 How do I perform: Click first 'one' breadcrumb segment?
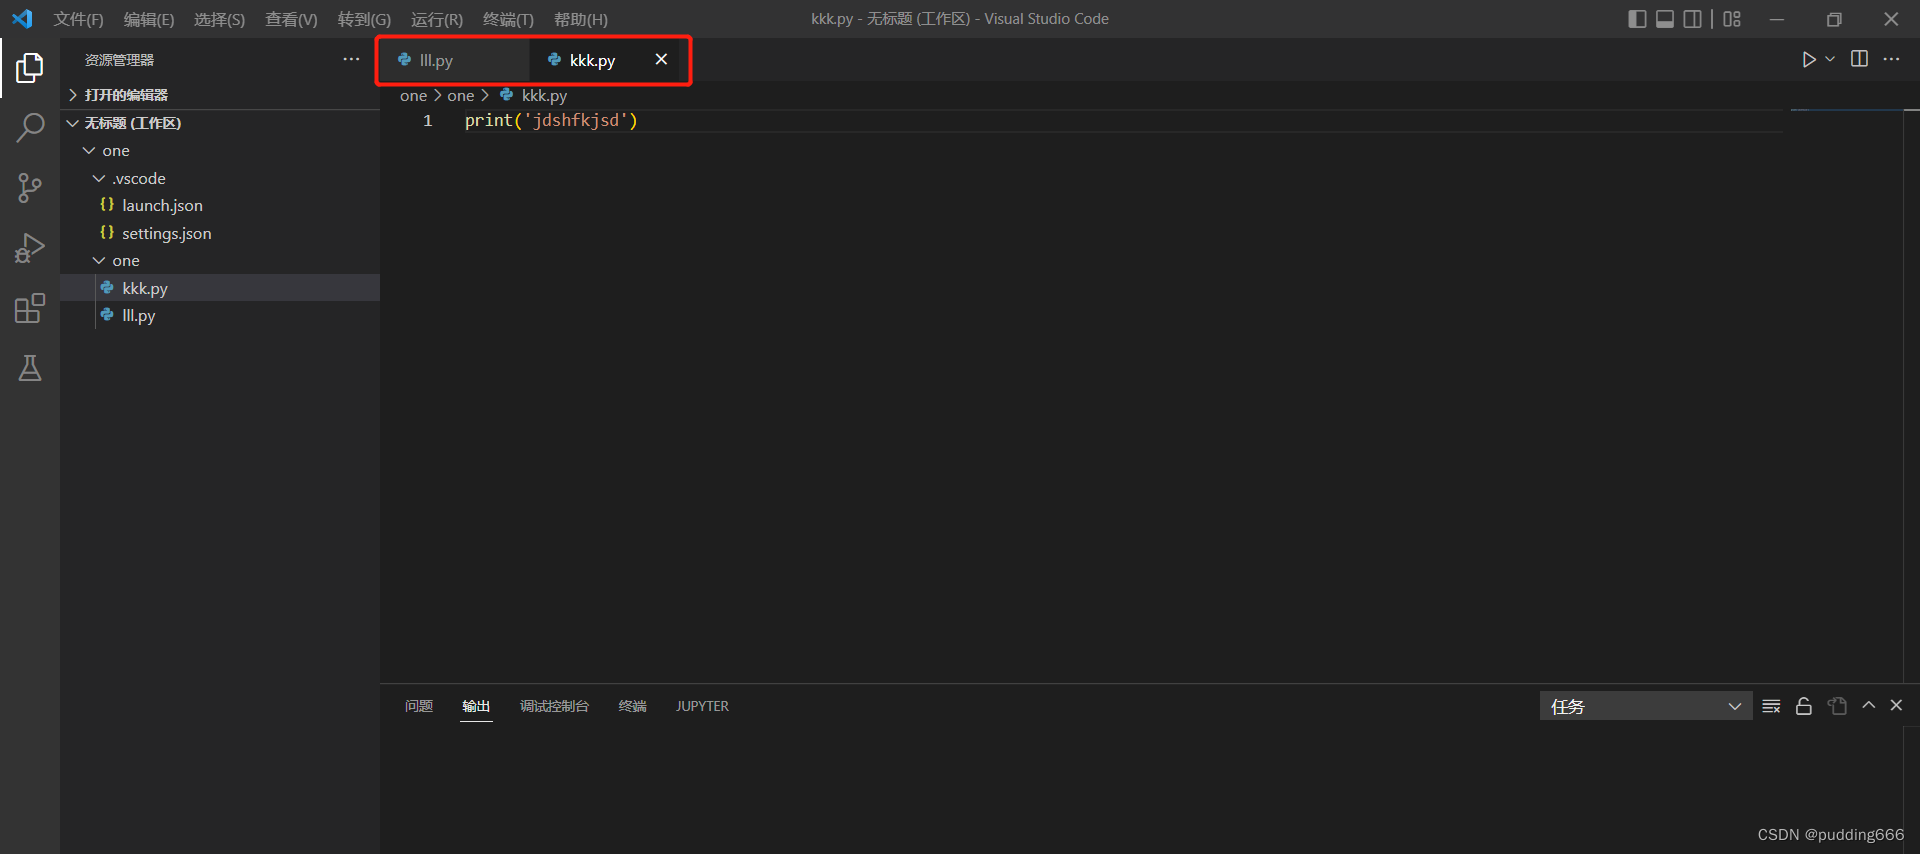413,95
